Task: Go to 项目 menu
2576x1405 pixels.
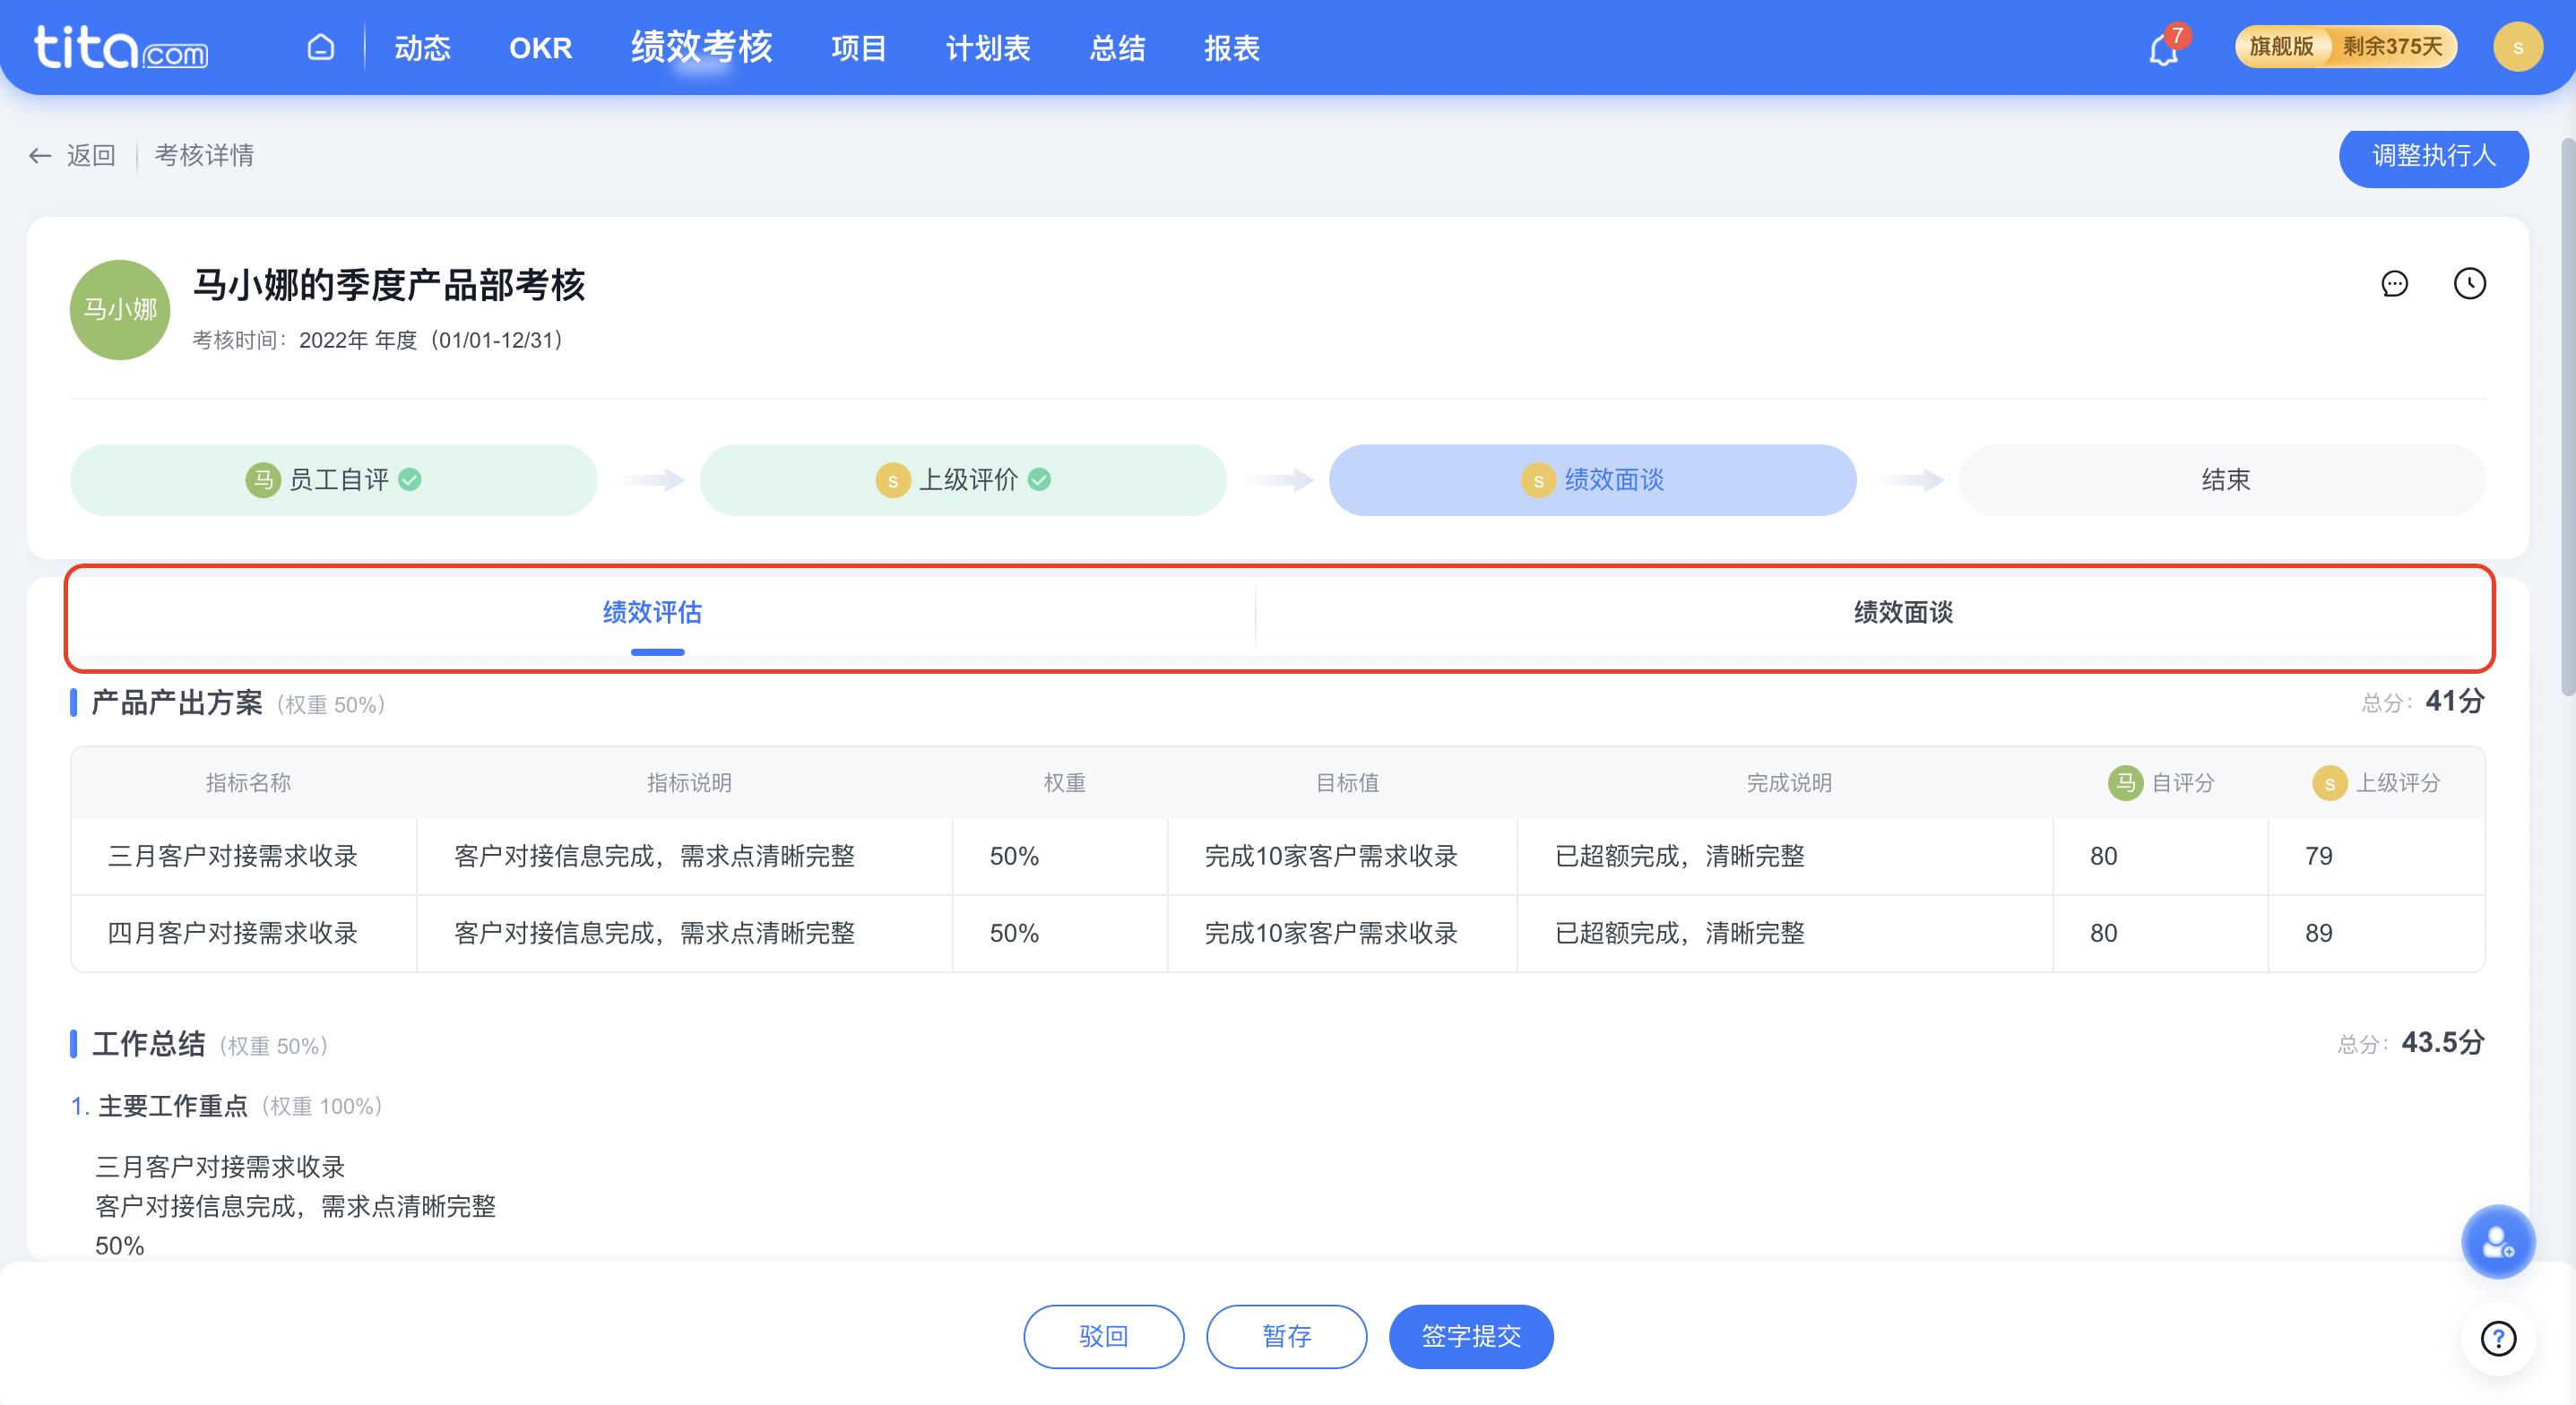Action: 858,47
